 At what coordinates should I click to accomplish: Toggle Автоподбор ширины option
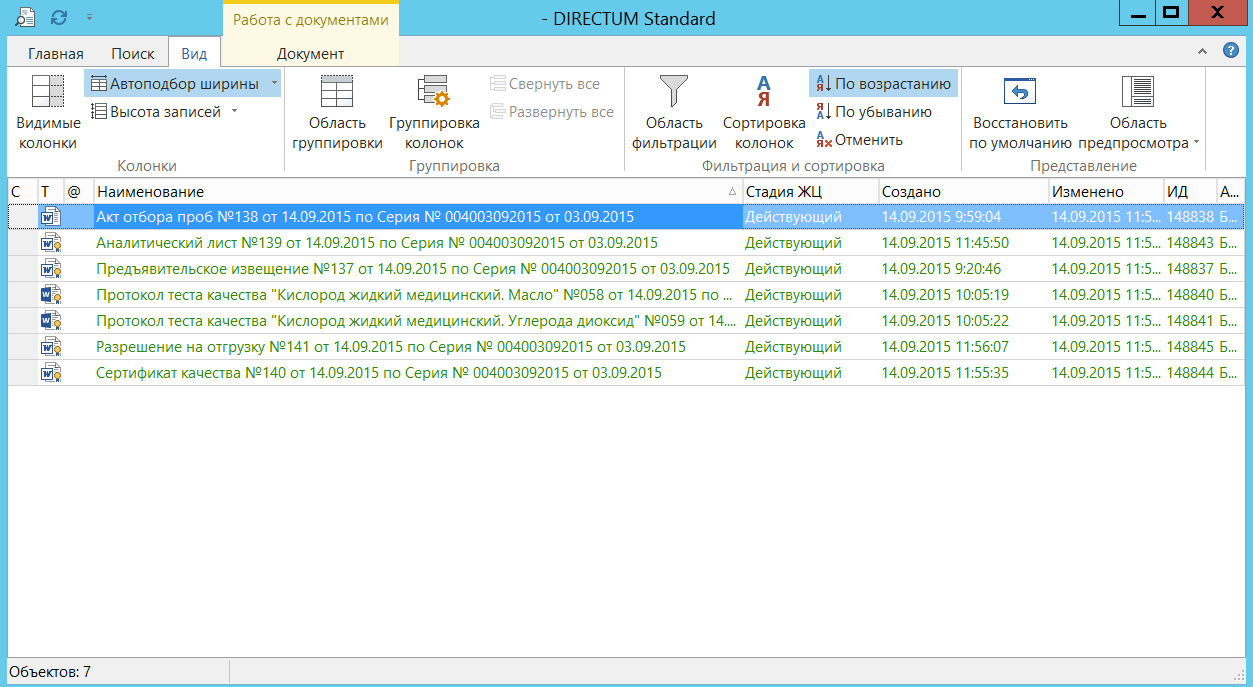[x=176, y=84]
